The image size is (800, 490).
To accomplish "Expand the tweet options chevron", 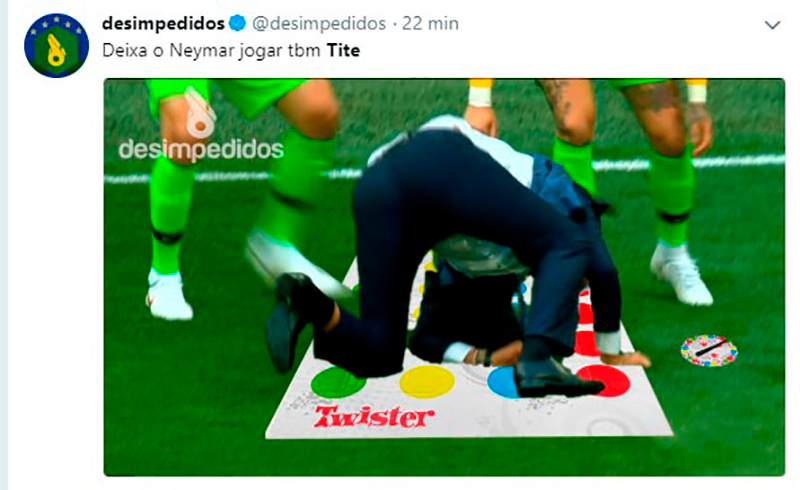I will coord(772,24).
